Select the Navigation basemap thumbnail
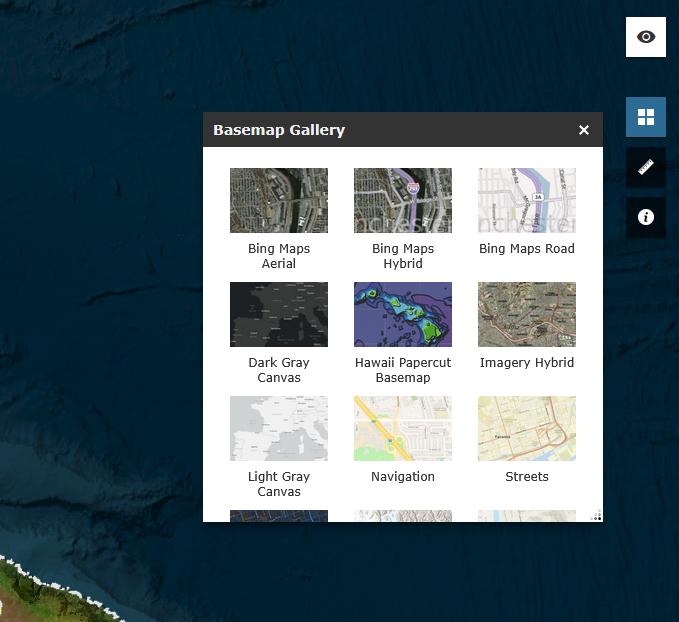 pyautogui.click(x=403, y=428)
